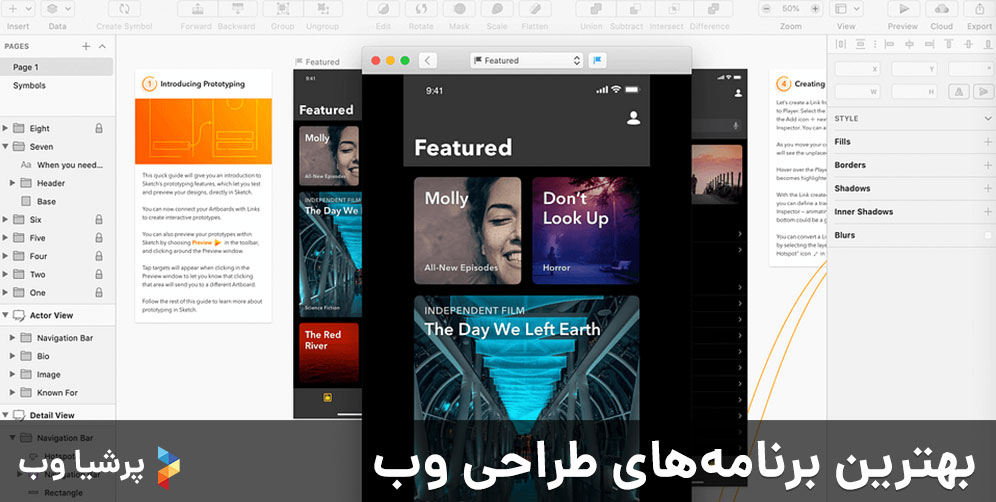The image size is (996, 502).
Task: Click the zoom in plus button
Action: tap(816, 9)
